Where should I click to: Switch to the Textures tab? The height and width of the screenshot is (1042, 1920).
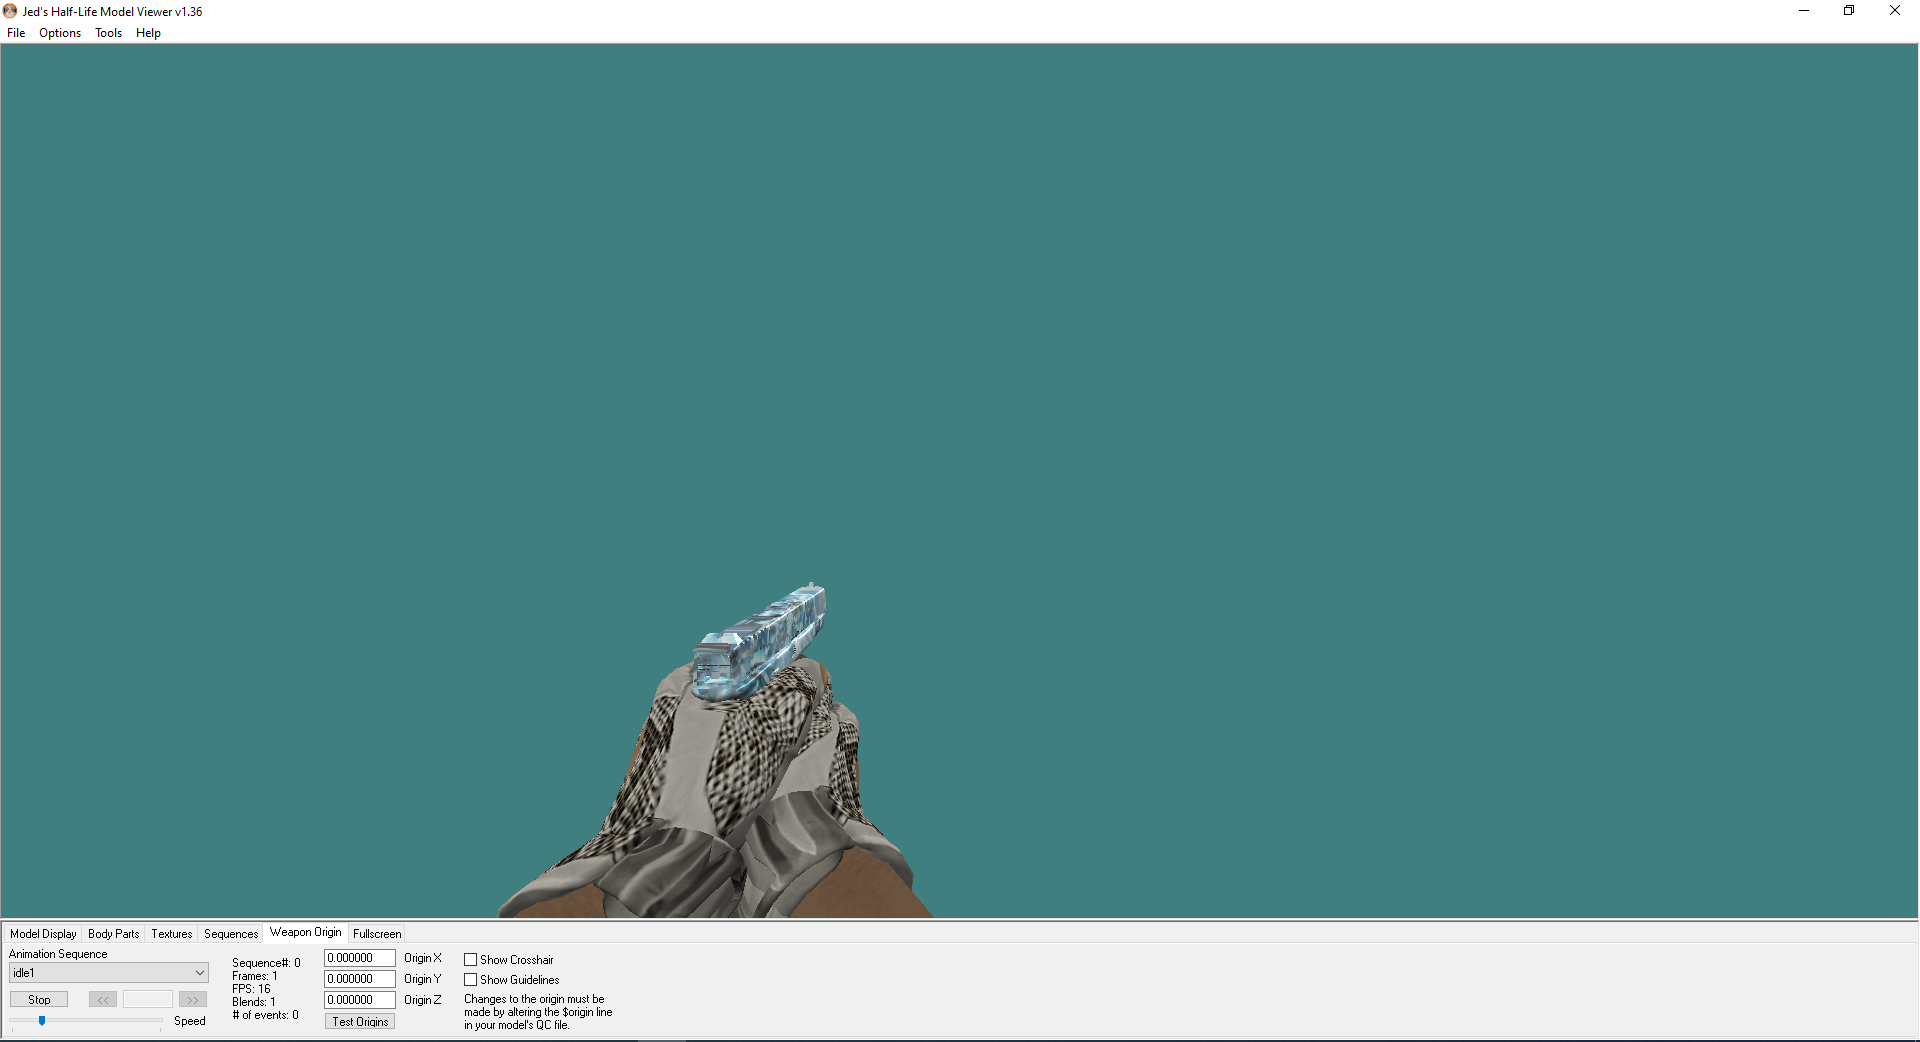pos(172,934)
